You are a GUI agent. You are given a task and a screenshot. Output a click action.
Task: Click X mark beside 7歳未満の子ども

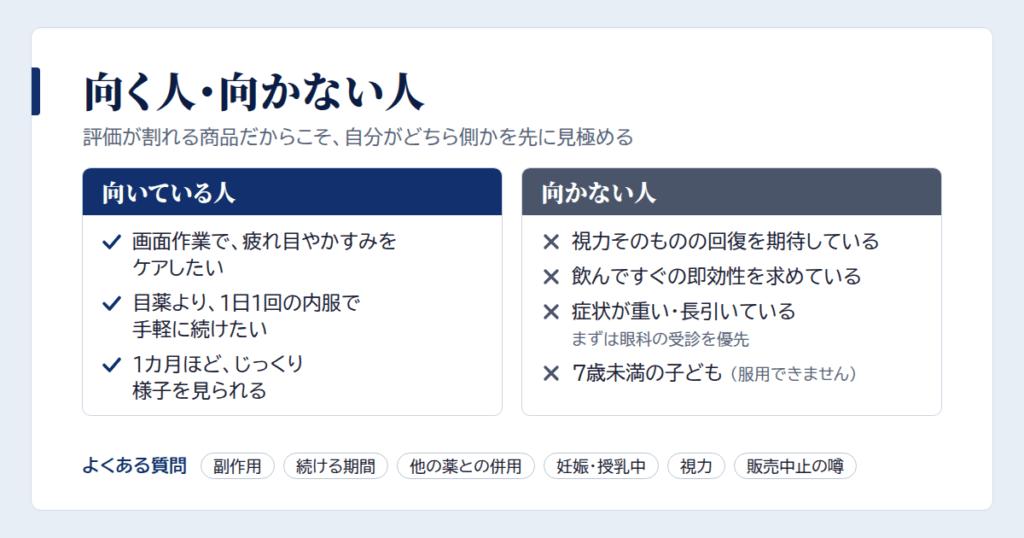point(551,374)
